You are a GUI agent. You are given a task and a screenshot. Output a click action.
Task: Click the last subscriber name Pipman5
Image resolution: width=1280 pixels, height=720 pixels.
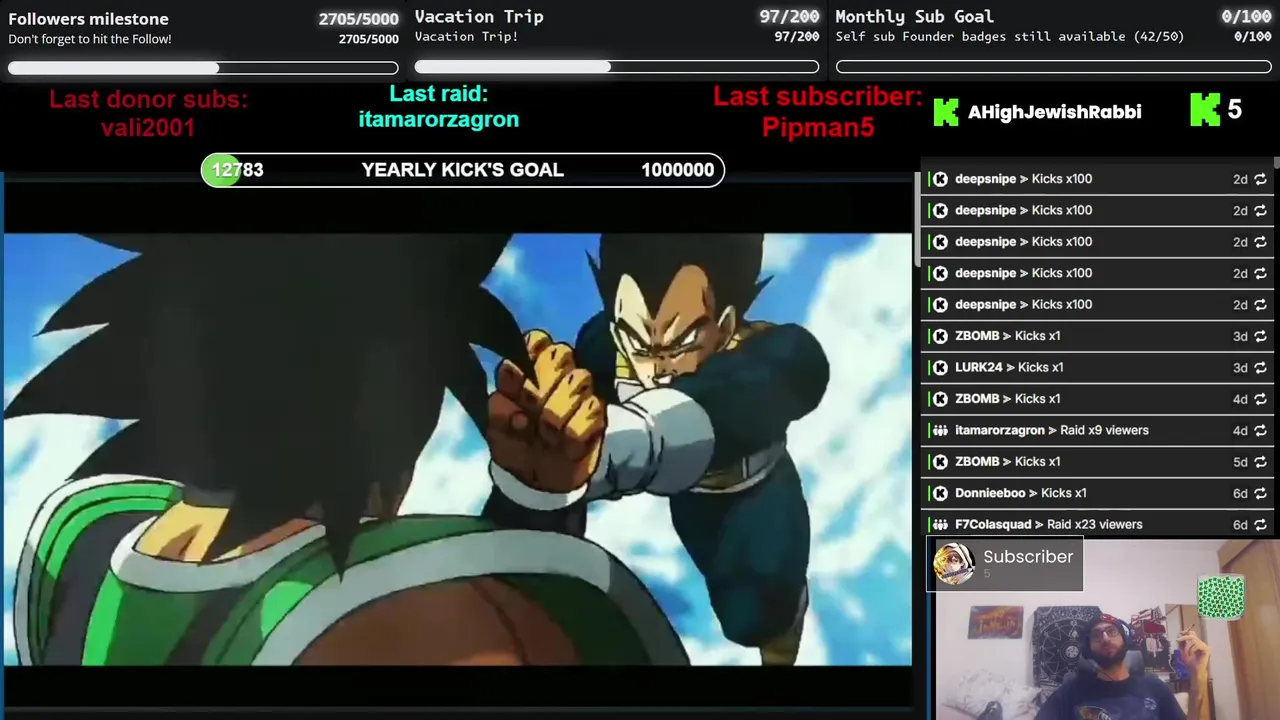click(818, 128)
